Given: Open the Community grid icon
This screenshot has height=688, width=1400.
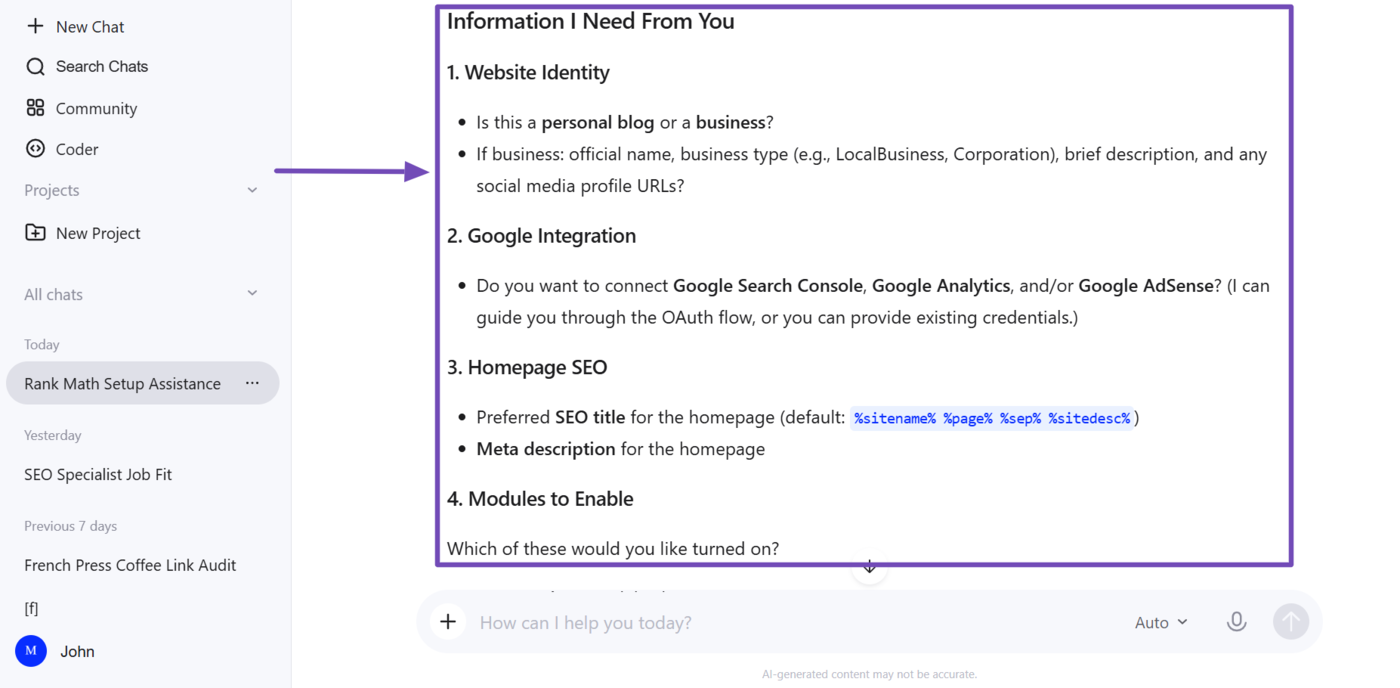Looking at the screenshot, I should (35, 107).
